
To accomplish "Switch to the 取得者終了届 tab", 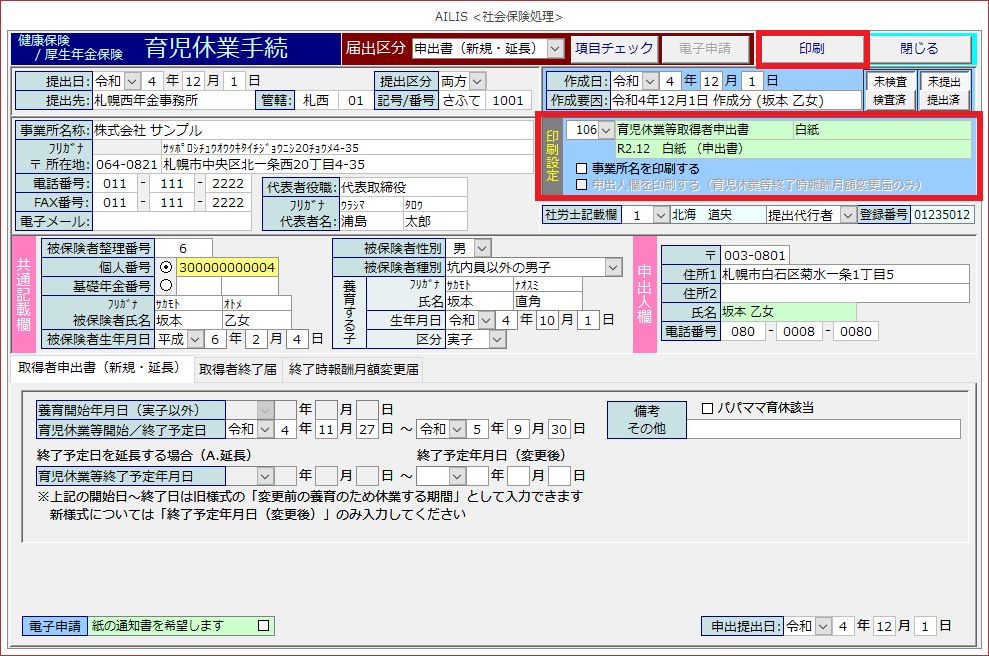I will (237, 370).
